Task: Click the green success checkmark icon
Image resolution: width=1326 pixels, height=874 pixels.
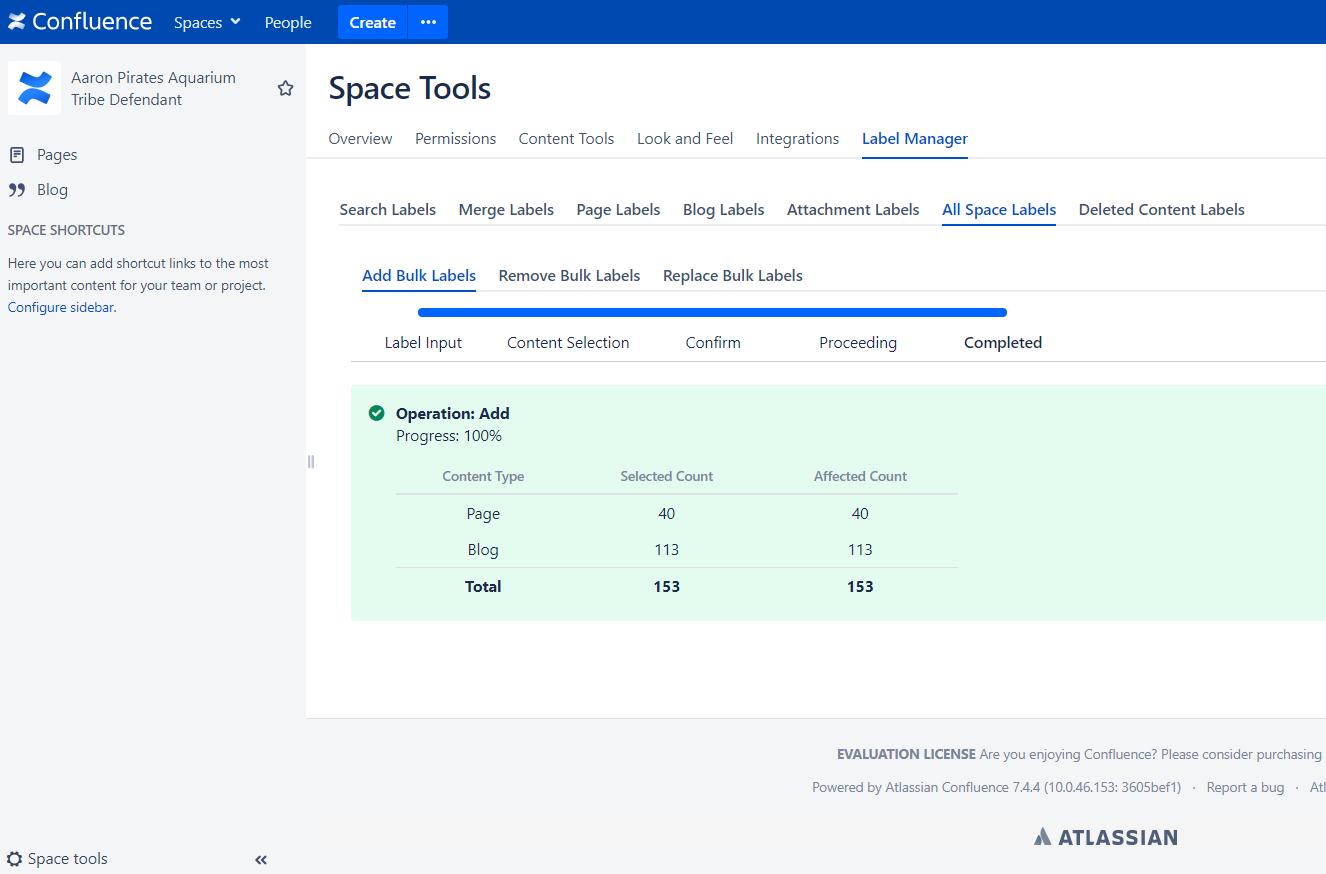Action: (x=377, y=413)
